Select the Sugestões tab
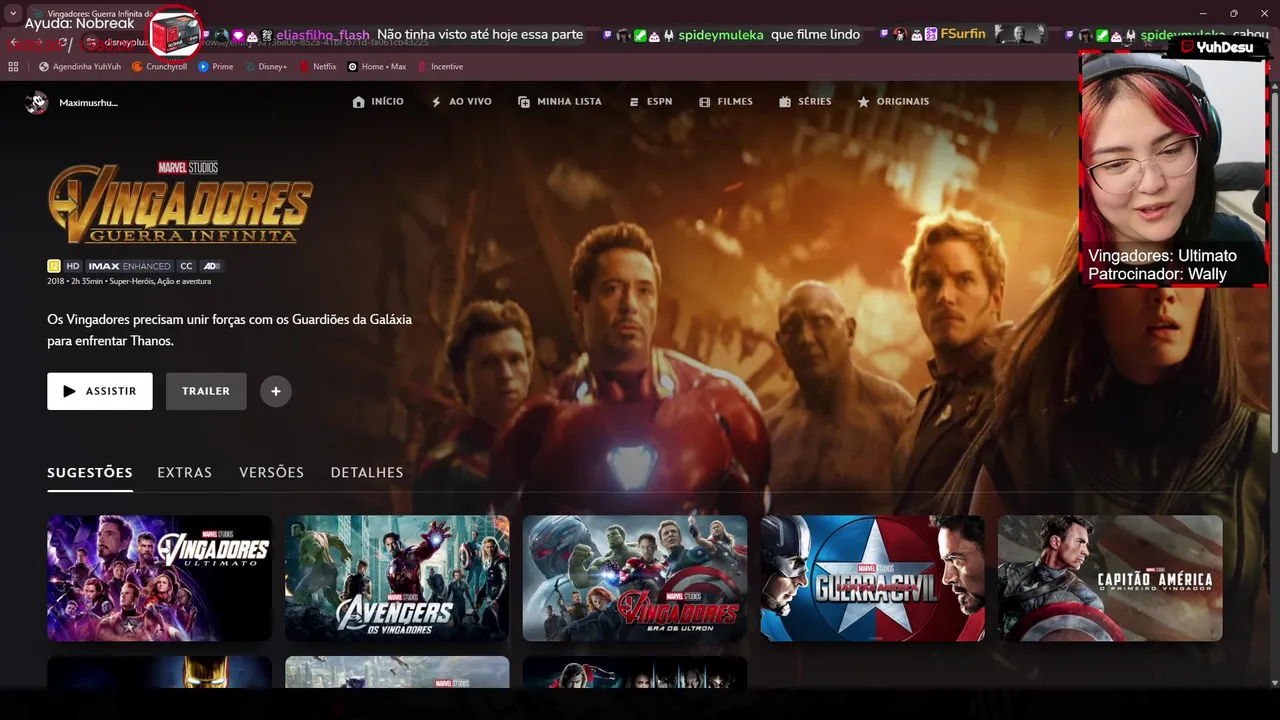The width and height of the screenshot is (1280, 720). 90,472
